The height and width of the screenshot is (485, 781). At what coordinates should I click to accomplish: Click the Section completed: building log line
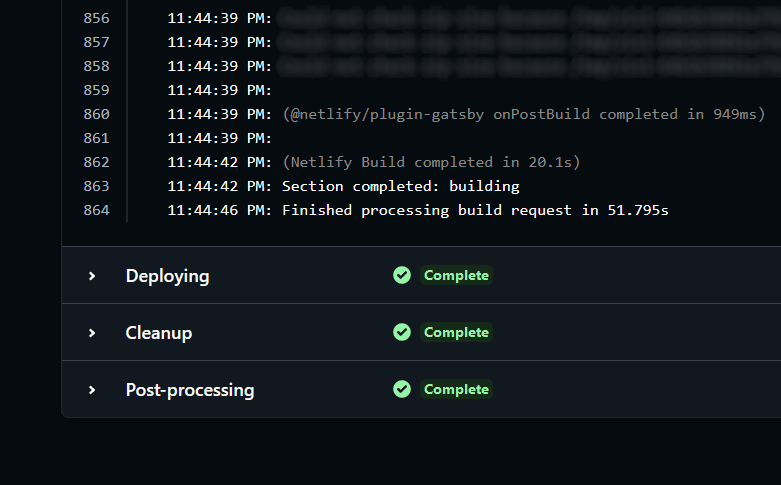[401, 186]
